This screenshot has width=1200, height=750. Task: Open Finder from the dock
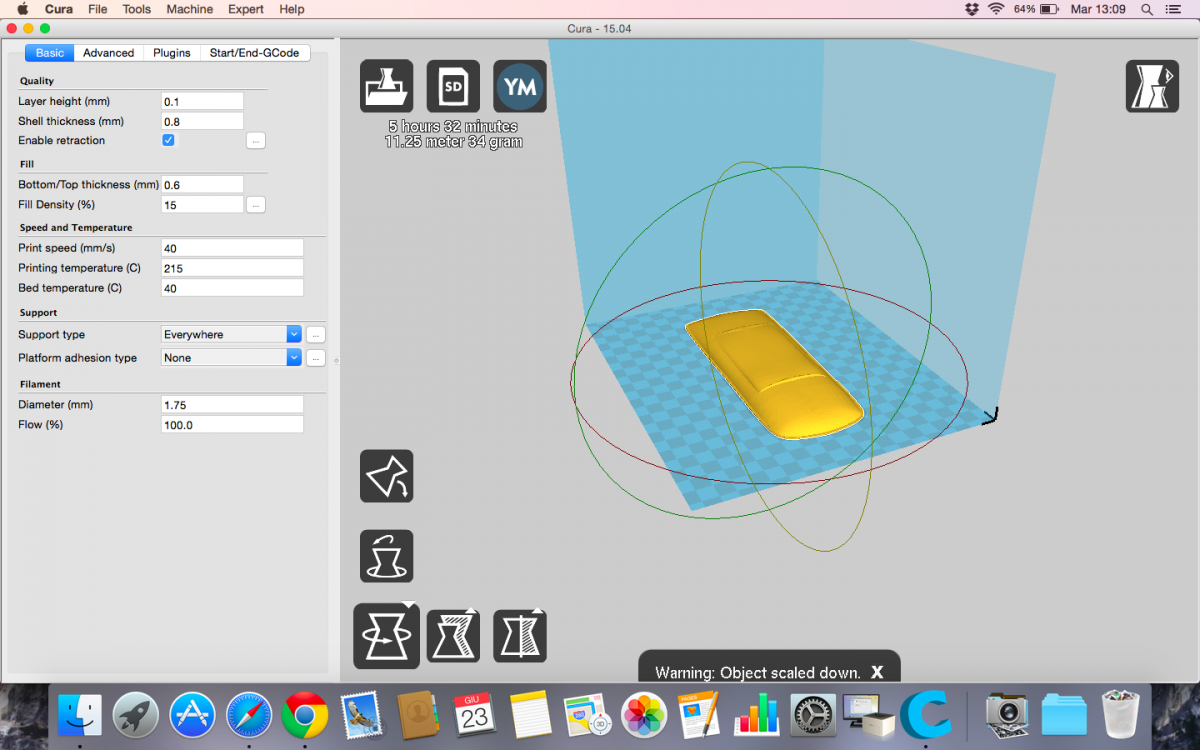coord(80,716)
